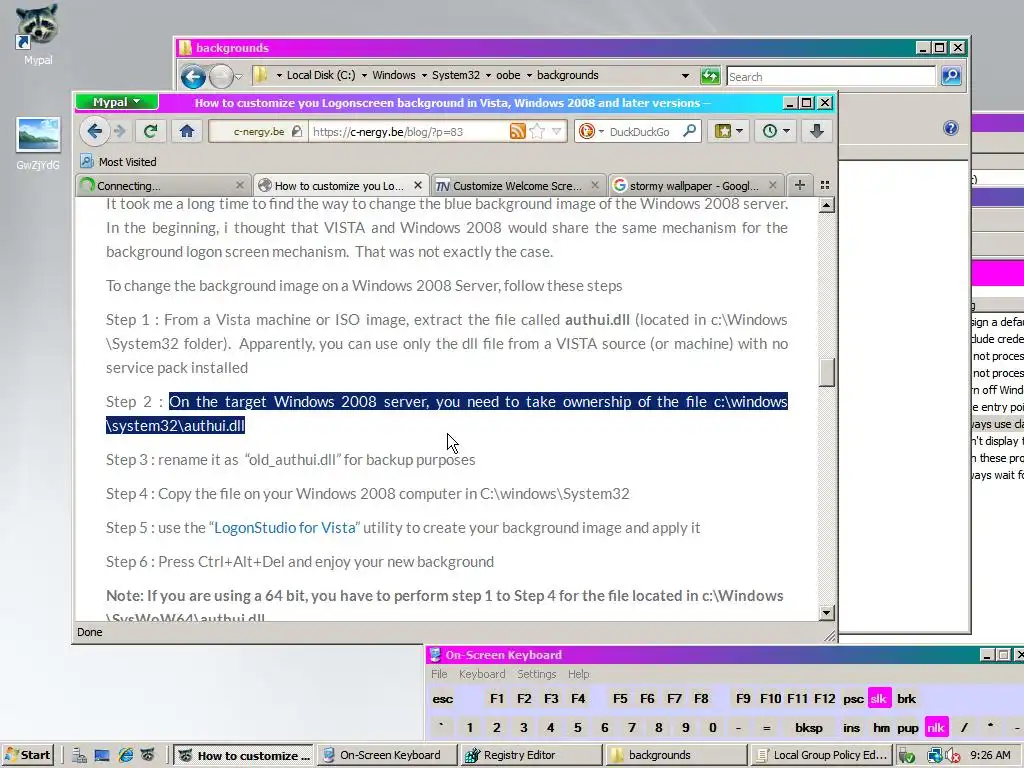Click the Explorer search magnifier button
Viewport: 1024px width, 768px height.
point(951,76)
